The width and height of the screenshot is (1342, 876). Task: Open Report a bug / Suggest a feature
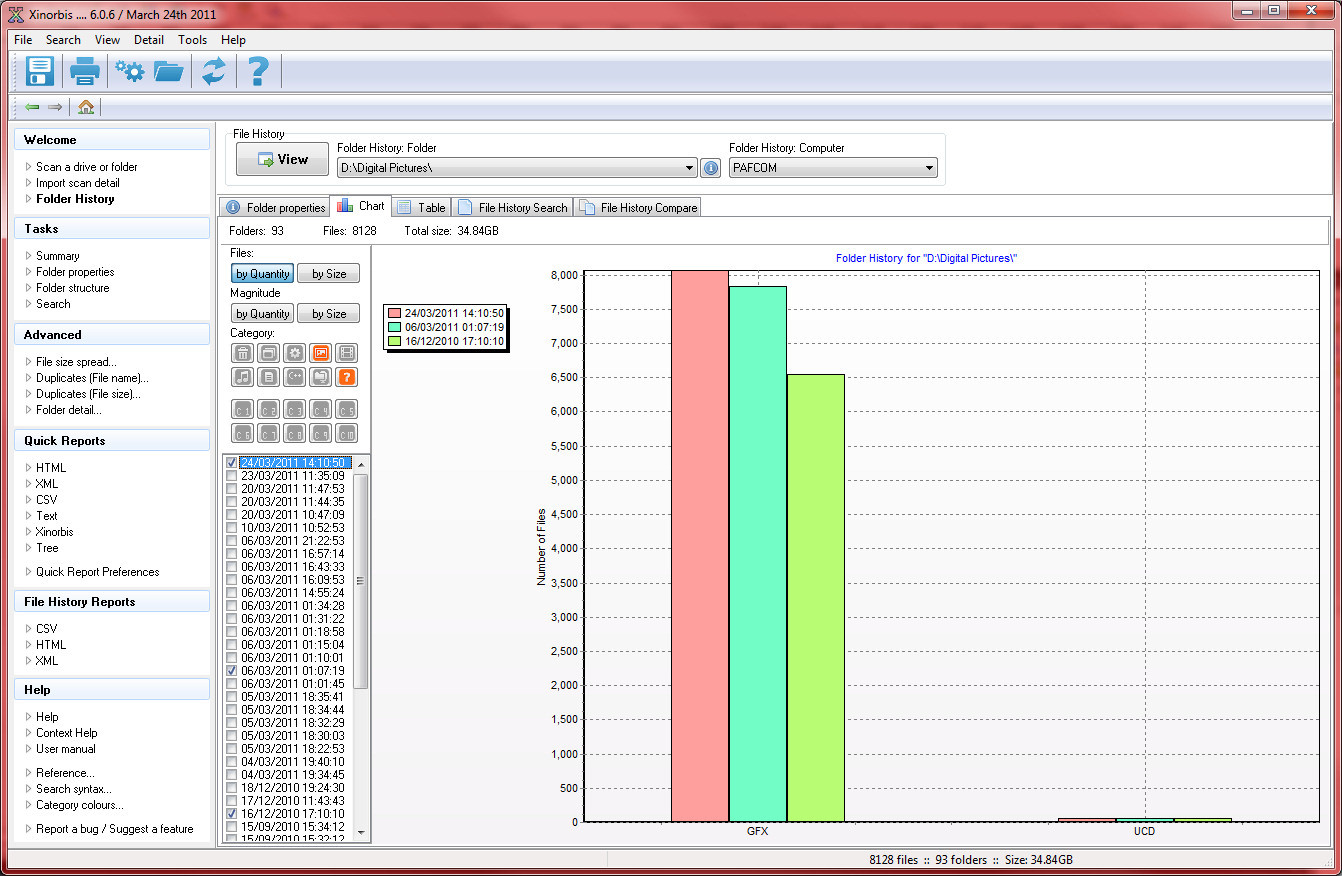pos(115,829)
